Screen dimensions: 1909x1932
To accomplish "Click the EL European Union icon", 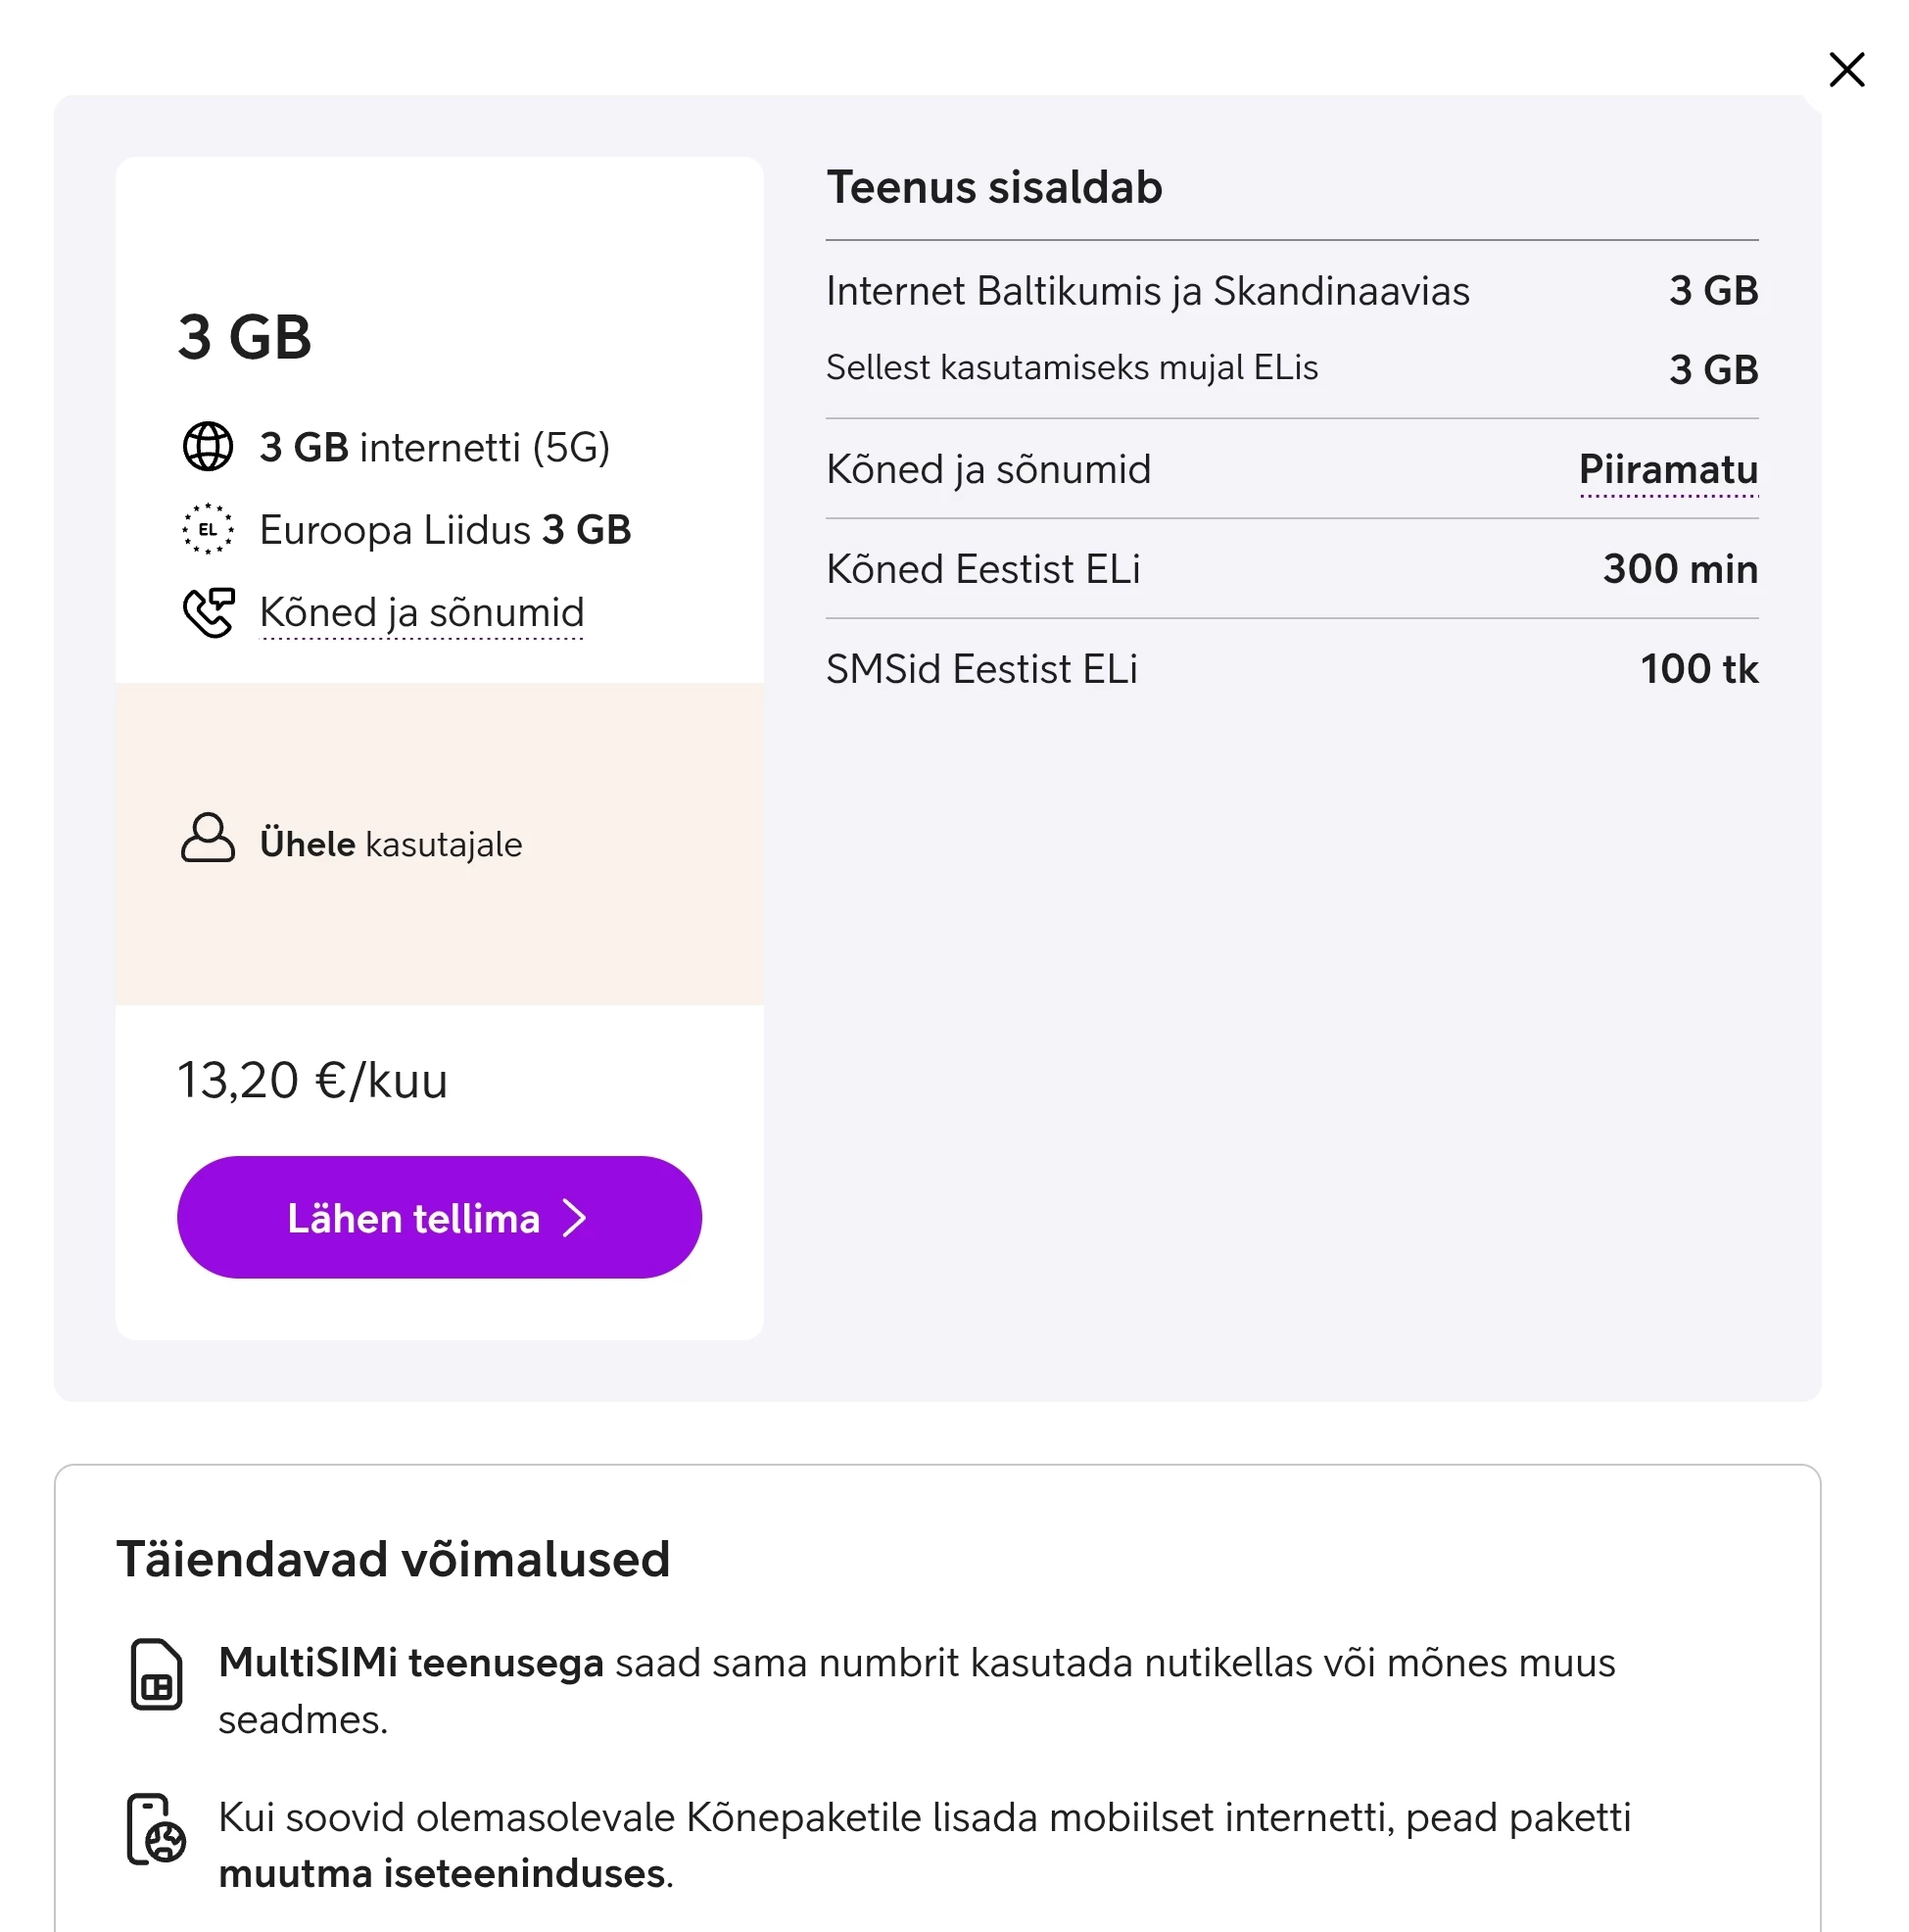I will click(x=208, y=529).
